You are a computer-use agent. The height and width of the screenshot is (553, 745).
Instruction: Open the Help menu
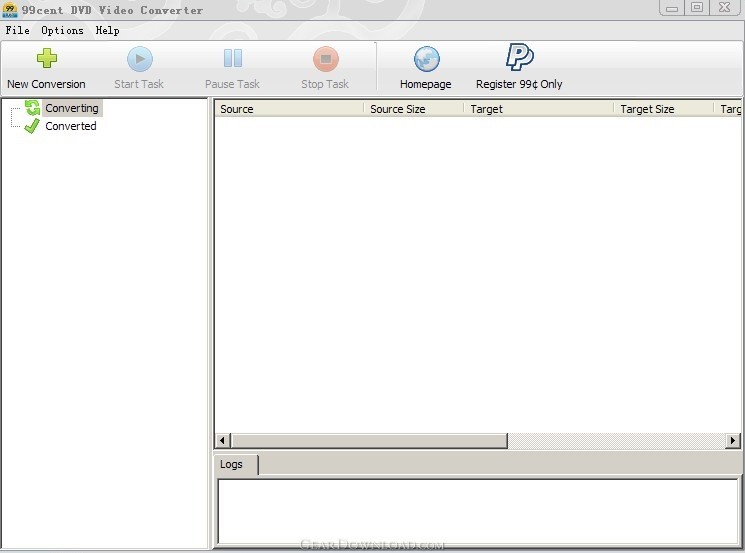point(107,30)
